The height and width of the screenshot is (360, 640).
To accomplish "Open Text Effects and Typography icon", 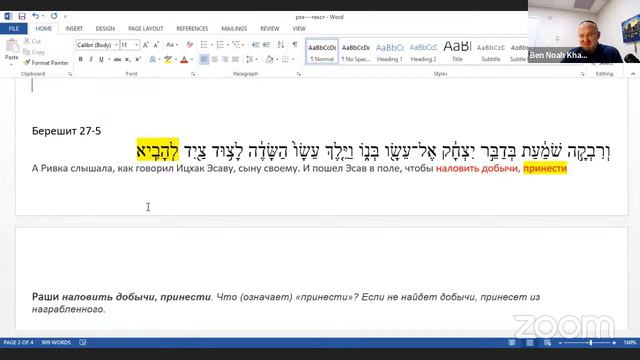I will point(152,60).
